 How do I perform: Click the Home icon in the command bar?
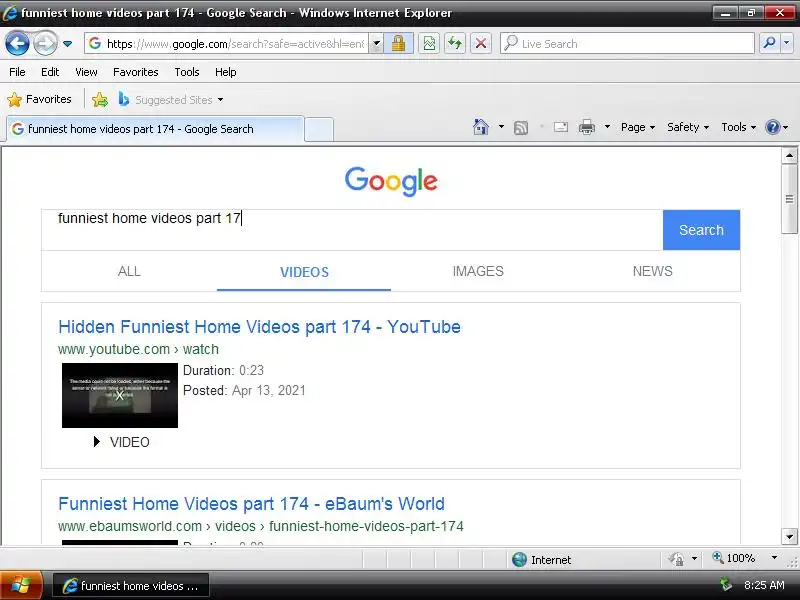click(481, 127)
